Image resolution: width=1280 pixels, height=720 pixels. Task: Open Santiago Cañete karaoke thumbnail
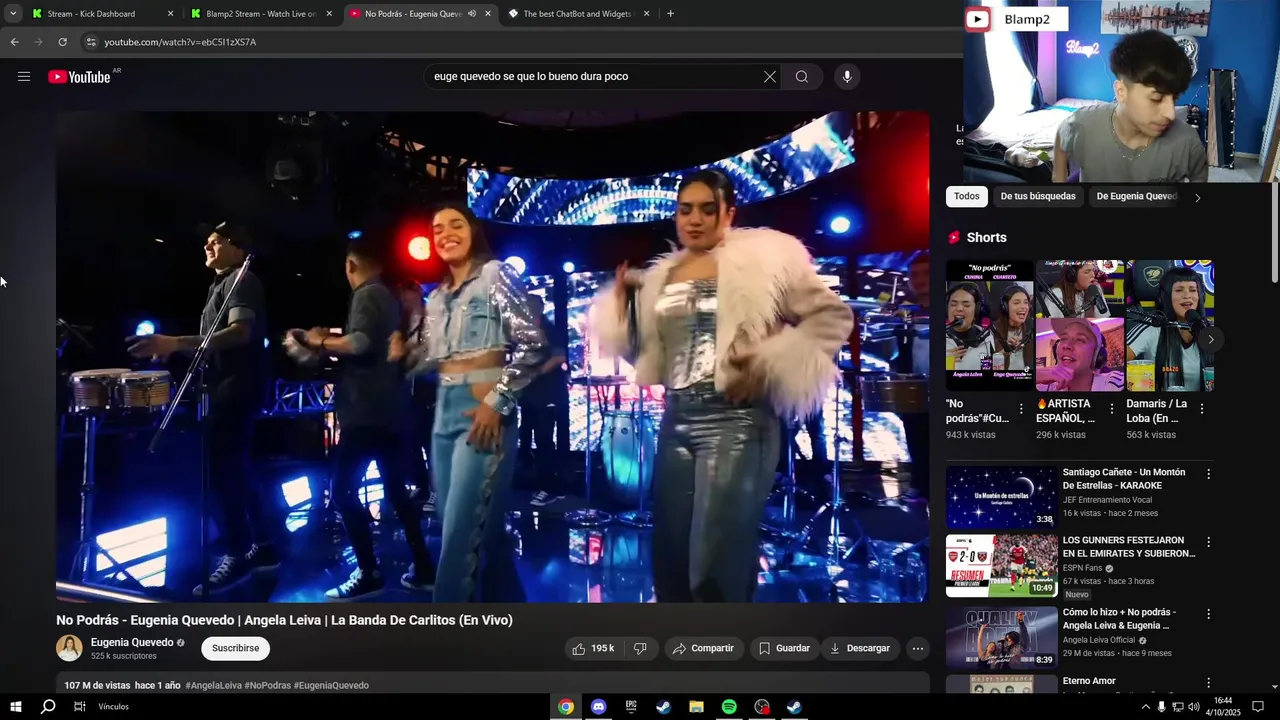(1001, 497)
